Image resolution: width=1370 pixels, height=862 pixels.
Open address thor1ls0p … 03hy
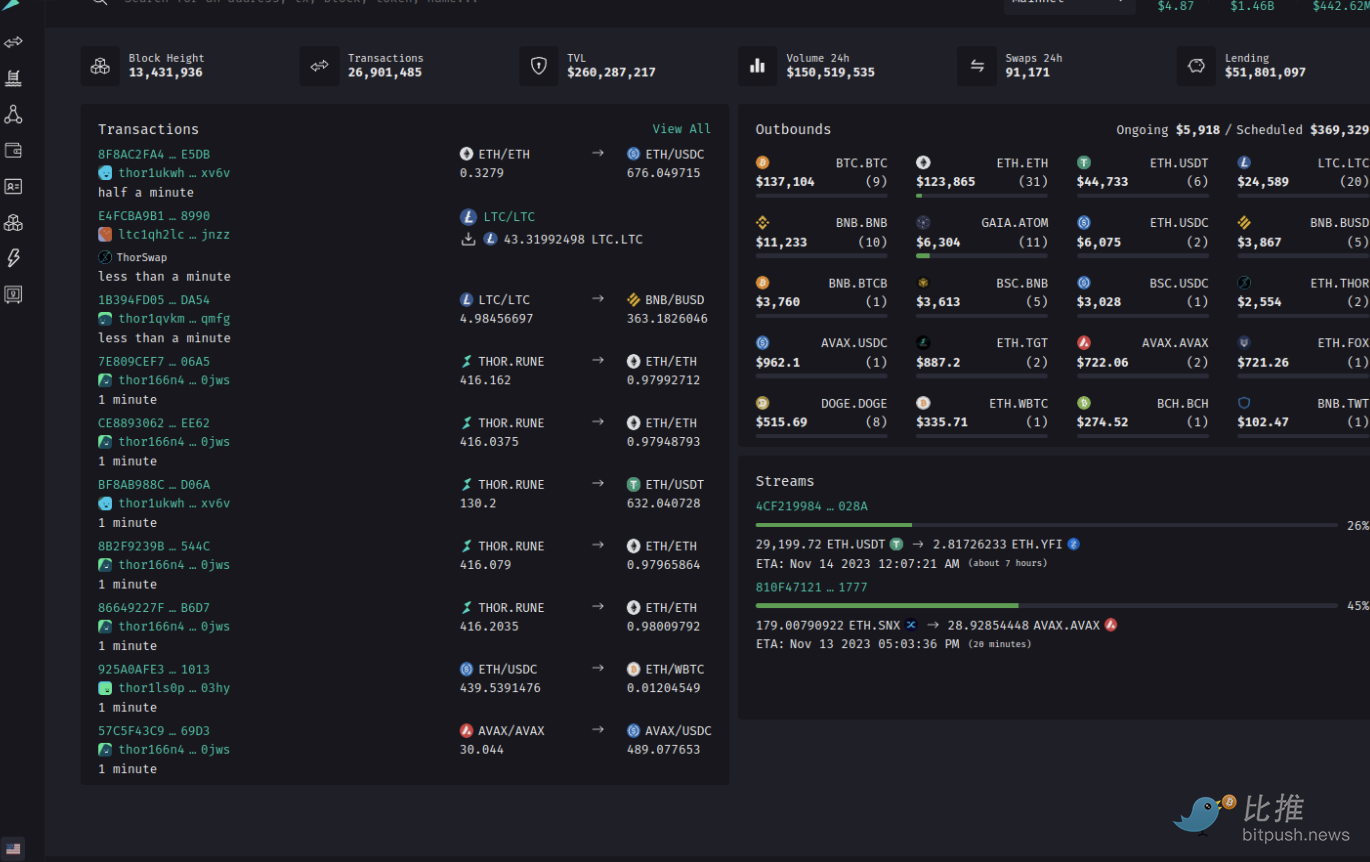pos(174,688)
